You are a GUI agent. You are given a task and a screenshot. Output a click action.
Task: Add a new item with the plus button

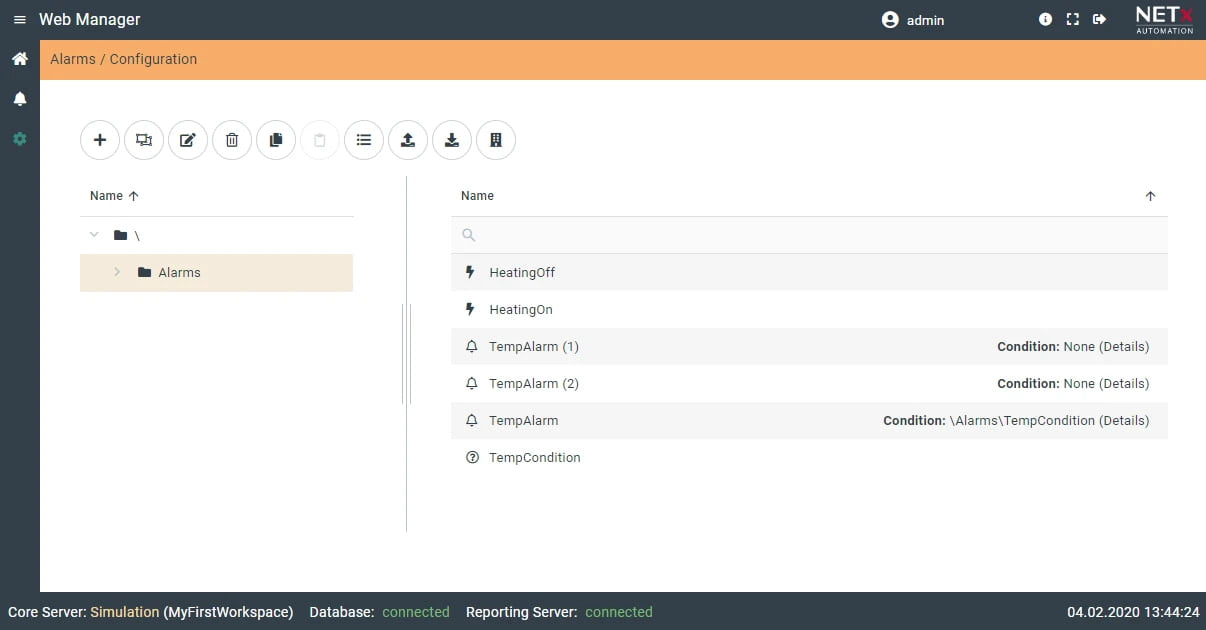pyautogui.click(x=100, y=140)
